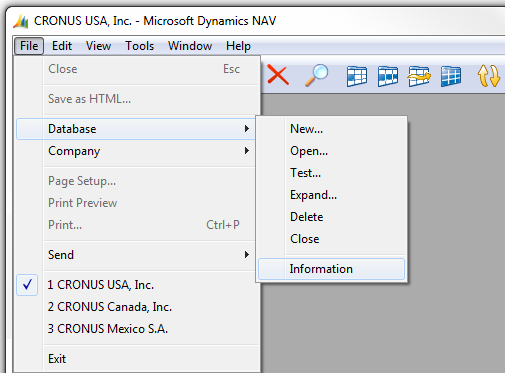The width and height of the screenshot is (505, 373).
Task: Switch to 3 CRONUS Mexico S.A.
Action: click(x=136, y=329)
